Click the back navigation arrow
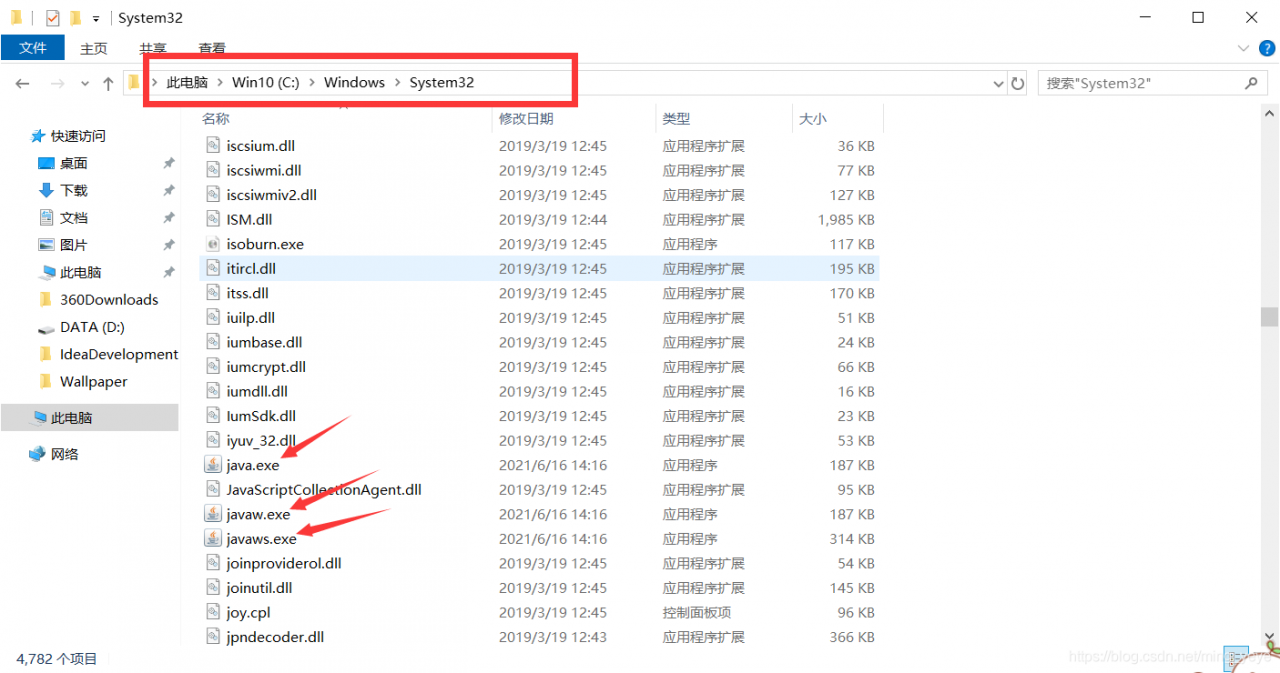 23,84
